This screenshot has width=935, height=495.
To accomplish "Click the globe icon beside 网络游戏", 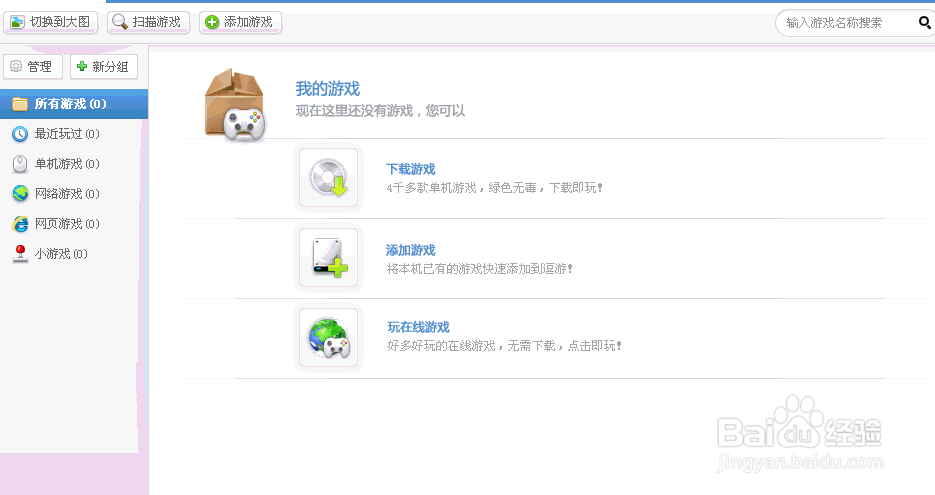I will (20, 193).
